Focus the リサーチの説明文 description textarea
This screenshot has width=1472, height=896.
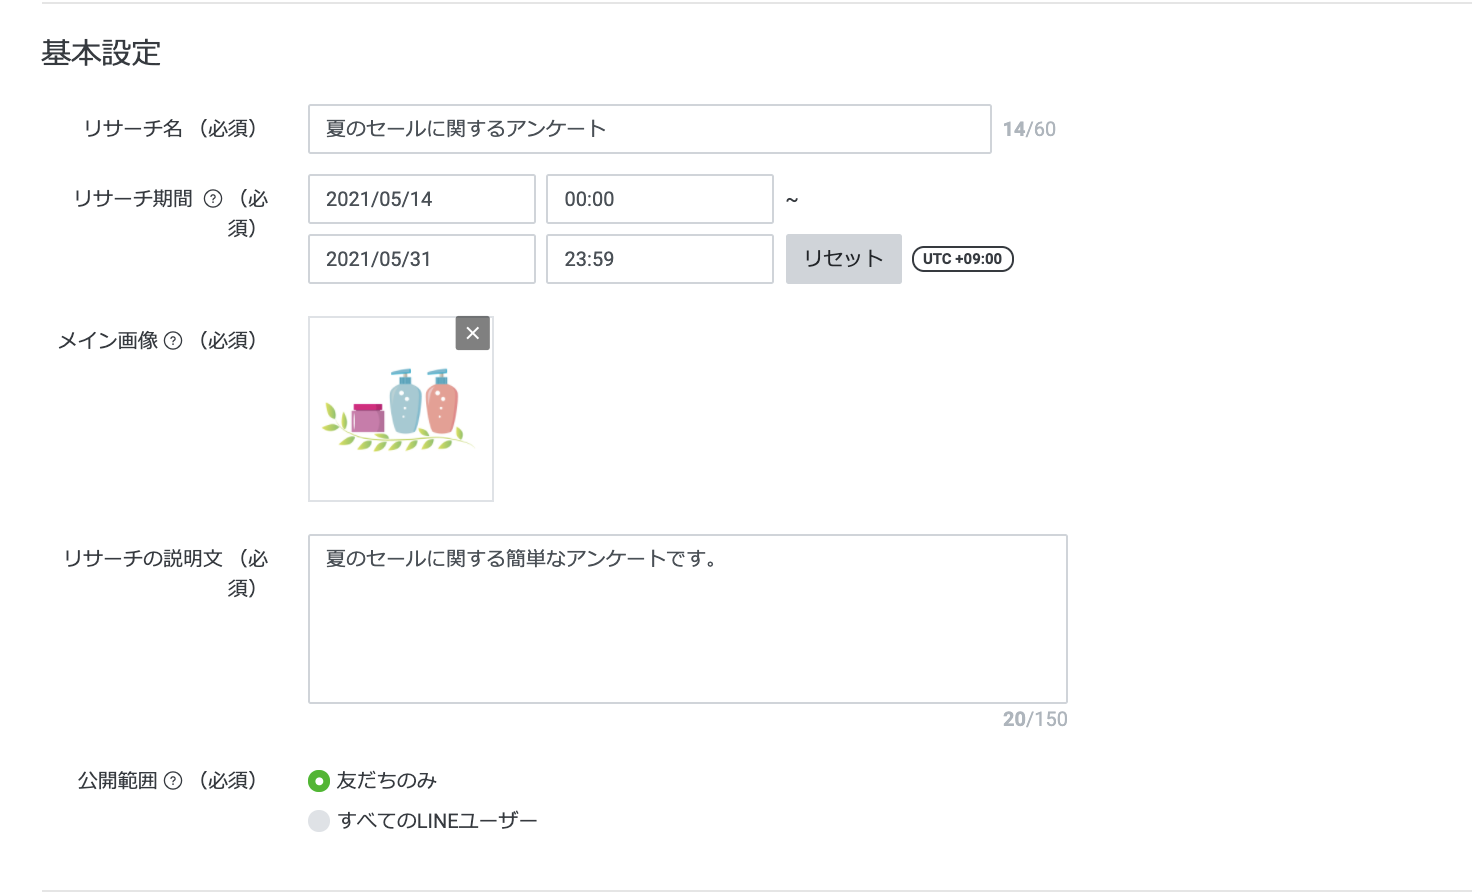click(687, 619)
